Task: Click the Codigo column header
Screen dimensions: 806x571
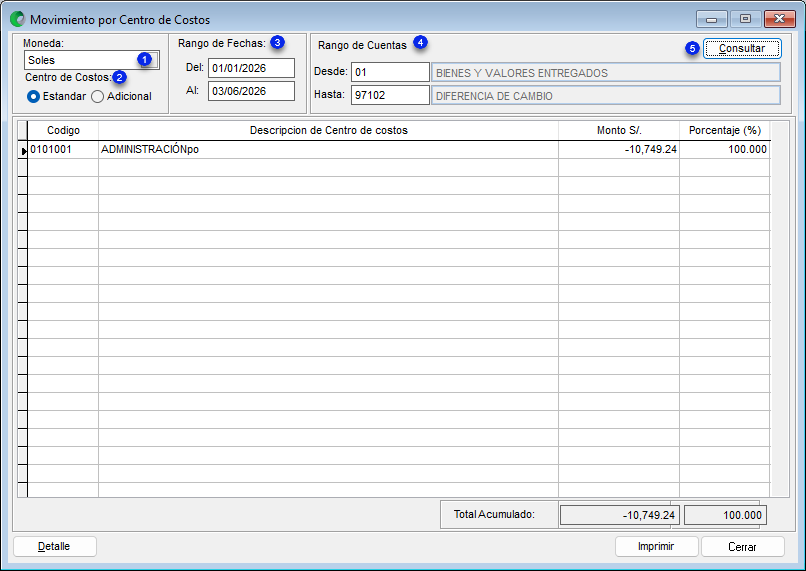Action: [63, 131]
